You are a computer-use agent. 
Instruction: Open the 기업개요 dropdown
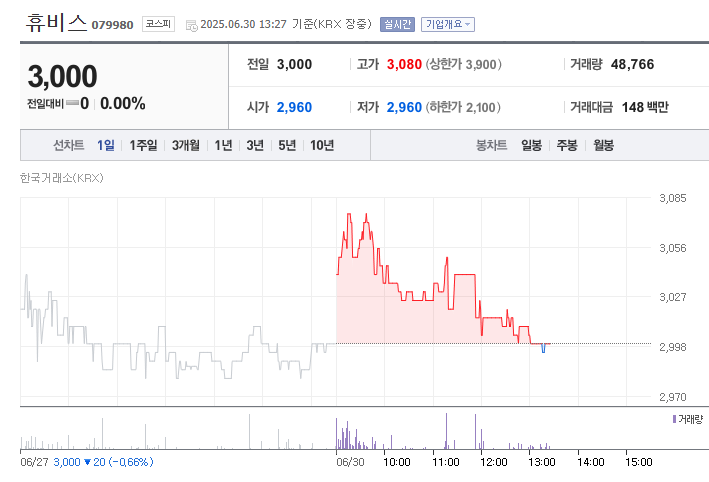point(448,24)
